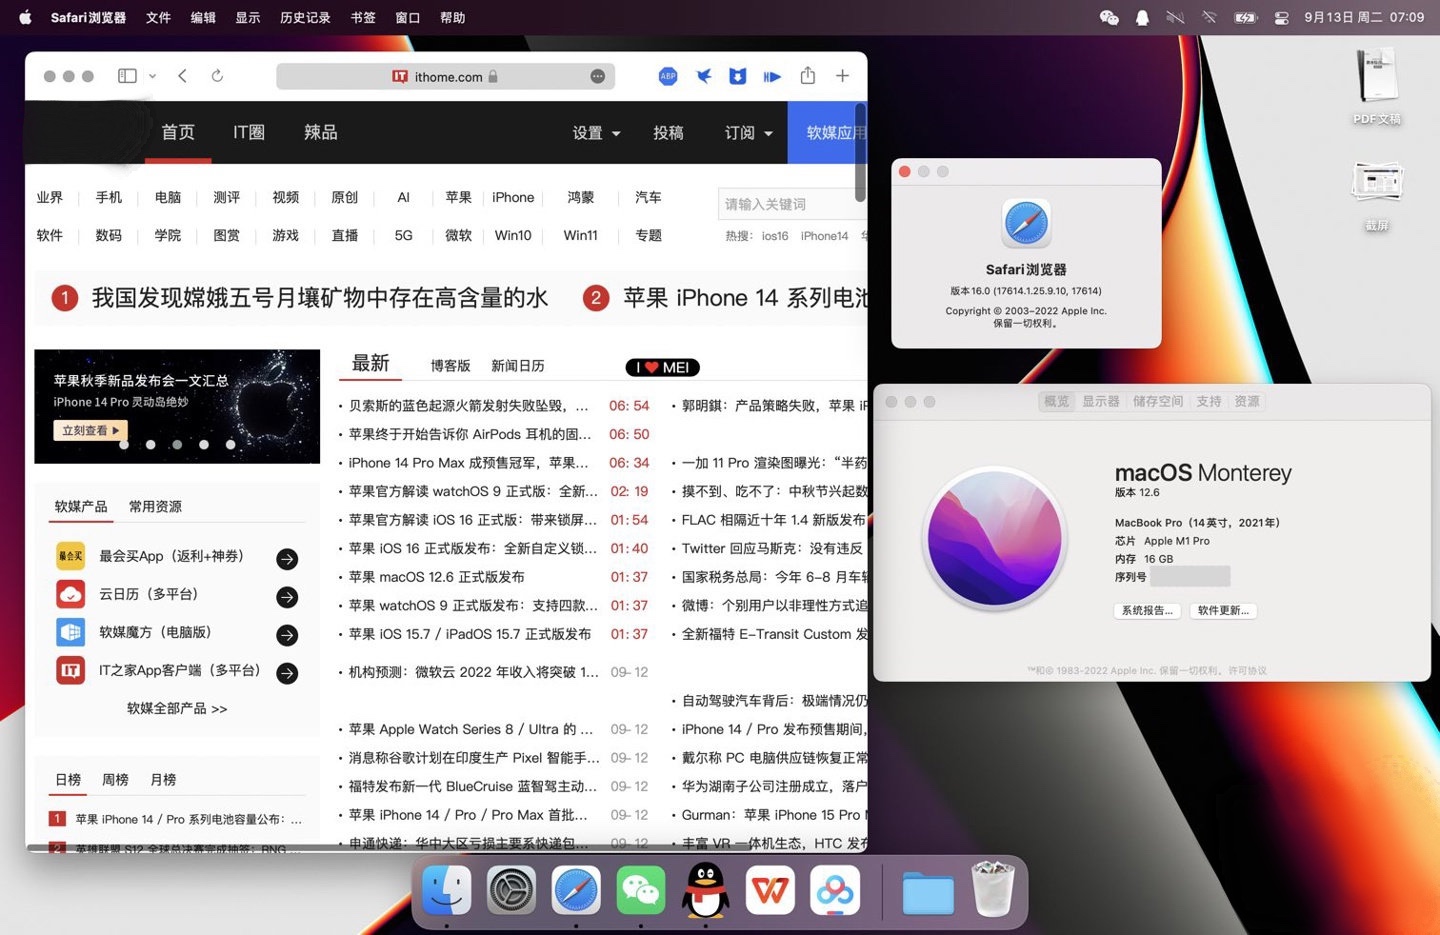Switch to 常用资源 tab

tap(155, 507)
